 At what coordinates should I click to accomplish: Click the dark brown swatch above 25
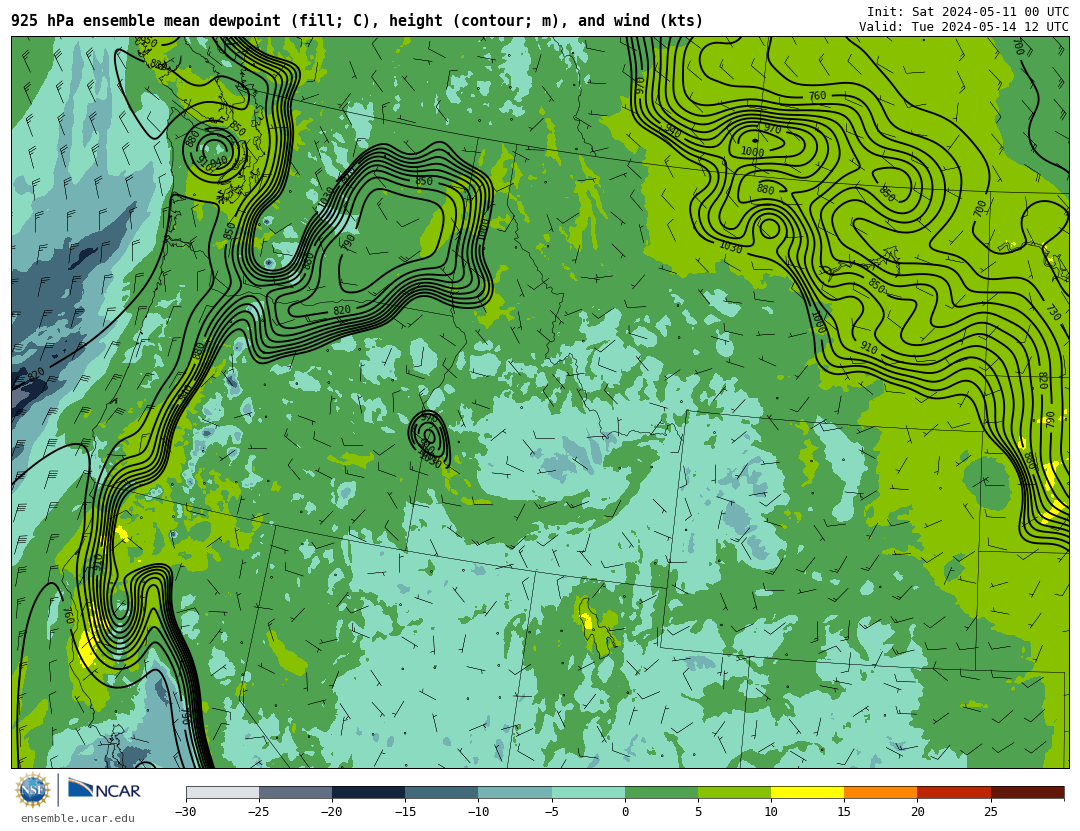(1027, 792)
